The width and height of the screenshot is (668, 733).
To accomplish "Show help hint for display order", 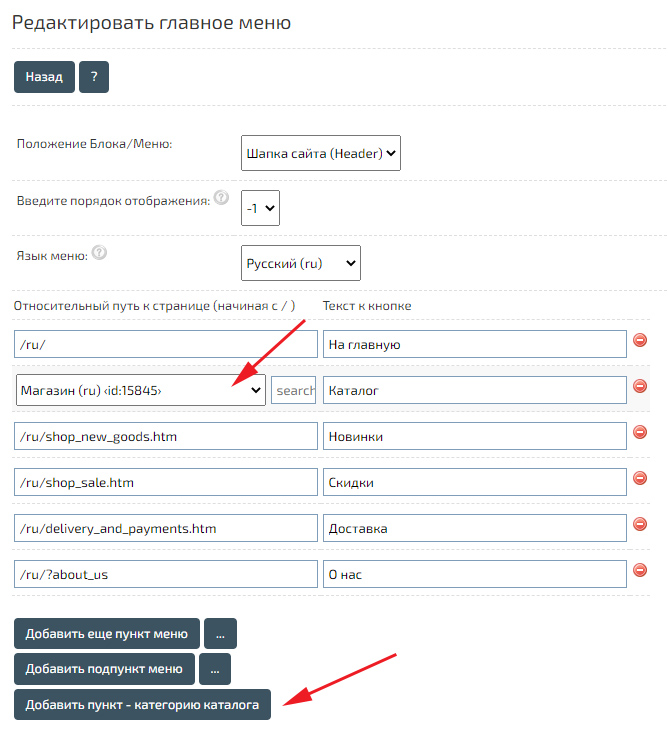I will tap(221, 199).
